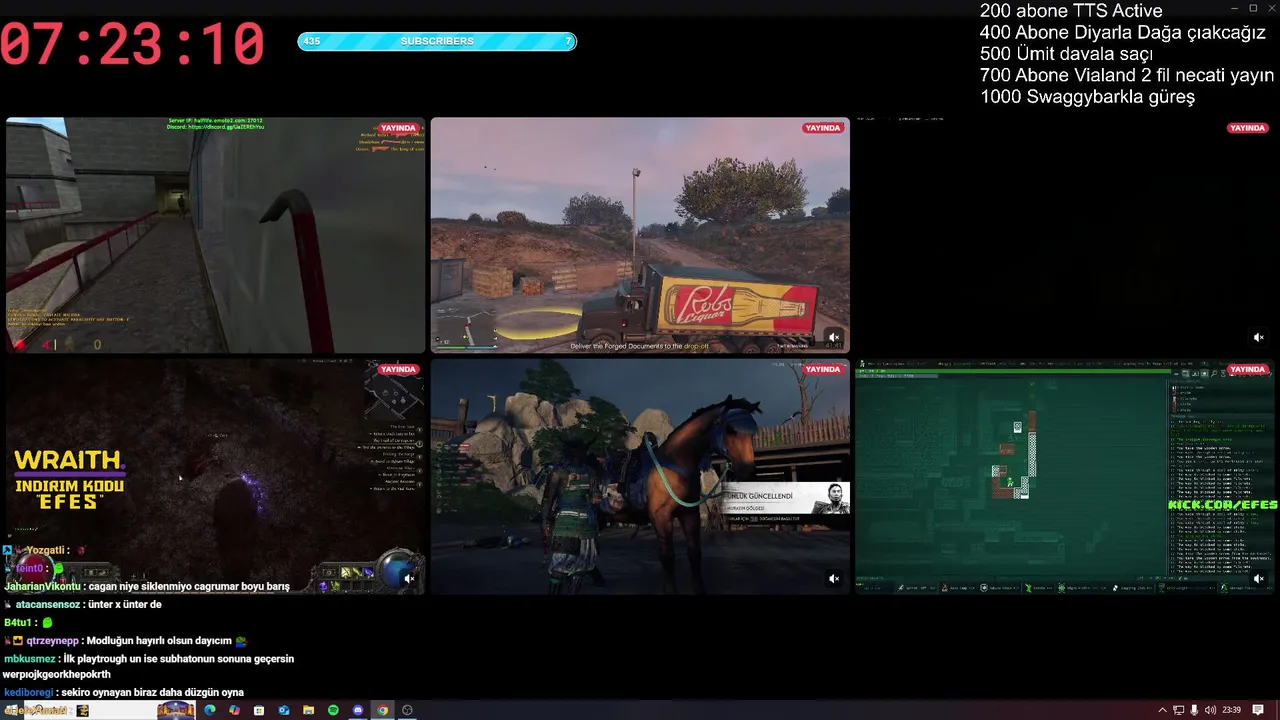1280x720 pixels.
Task: Open OBS Studio from the taskbar
Action: (407, 710)
